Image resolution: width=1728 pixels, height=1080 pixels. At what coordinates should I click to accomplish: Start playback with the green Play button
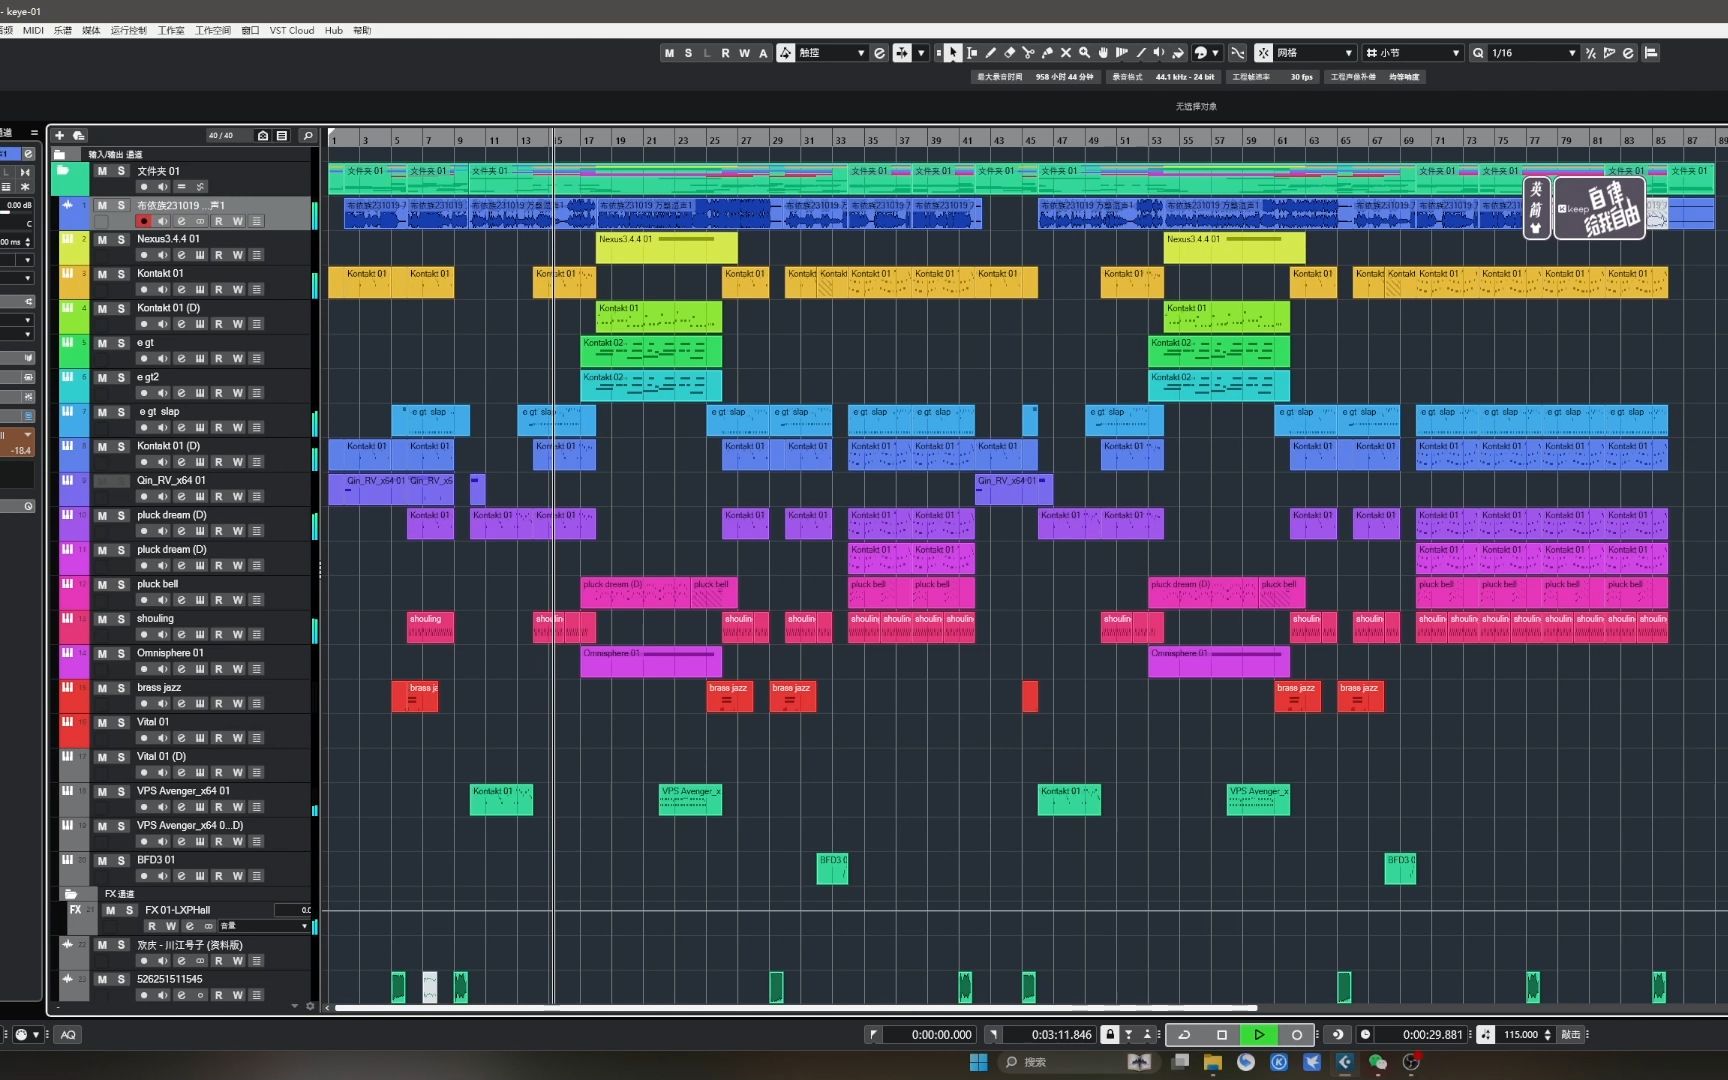1259,1035
